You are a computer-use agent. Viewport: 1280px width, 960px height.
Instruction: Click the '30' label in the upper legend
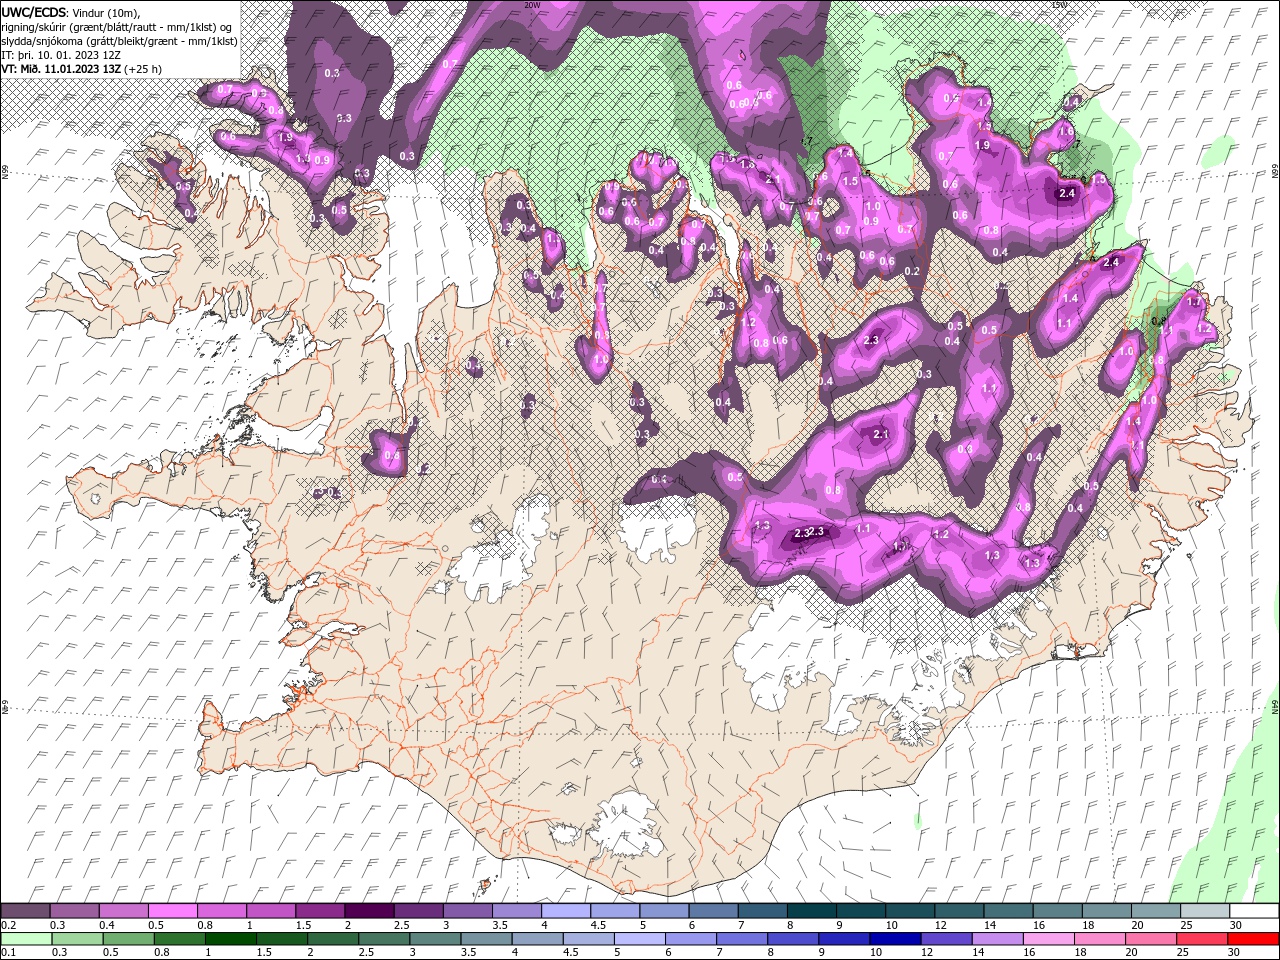tap(1236, 925)
